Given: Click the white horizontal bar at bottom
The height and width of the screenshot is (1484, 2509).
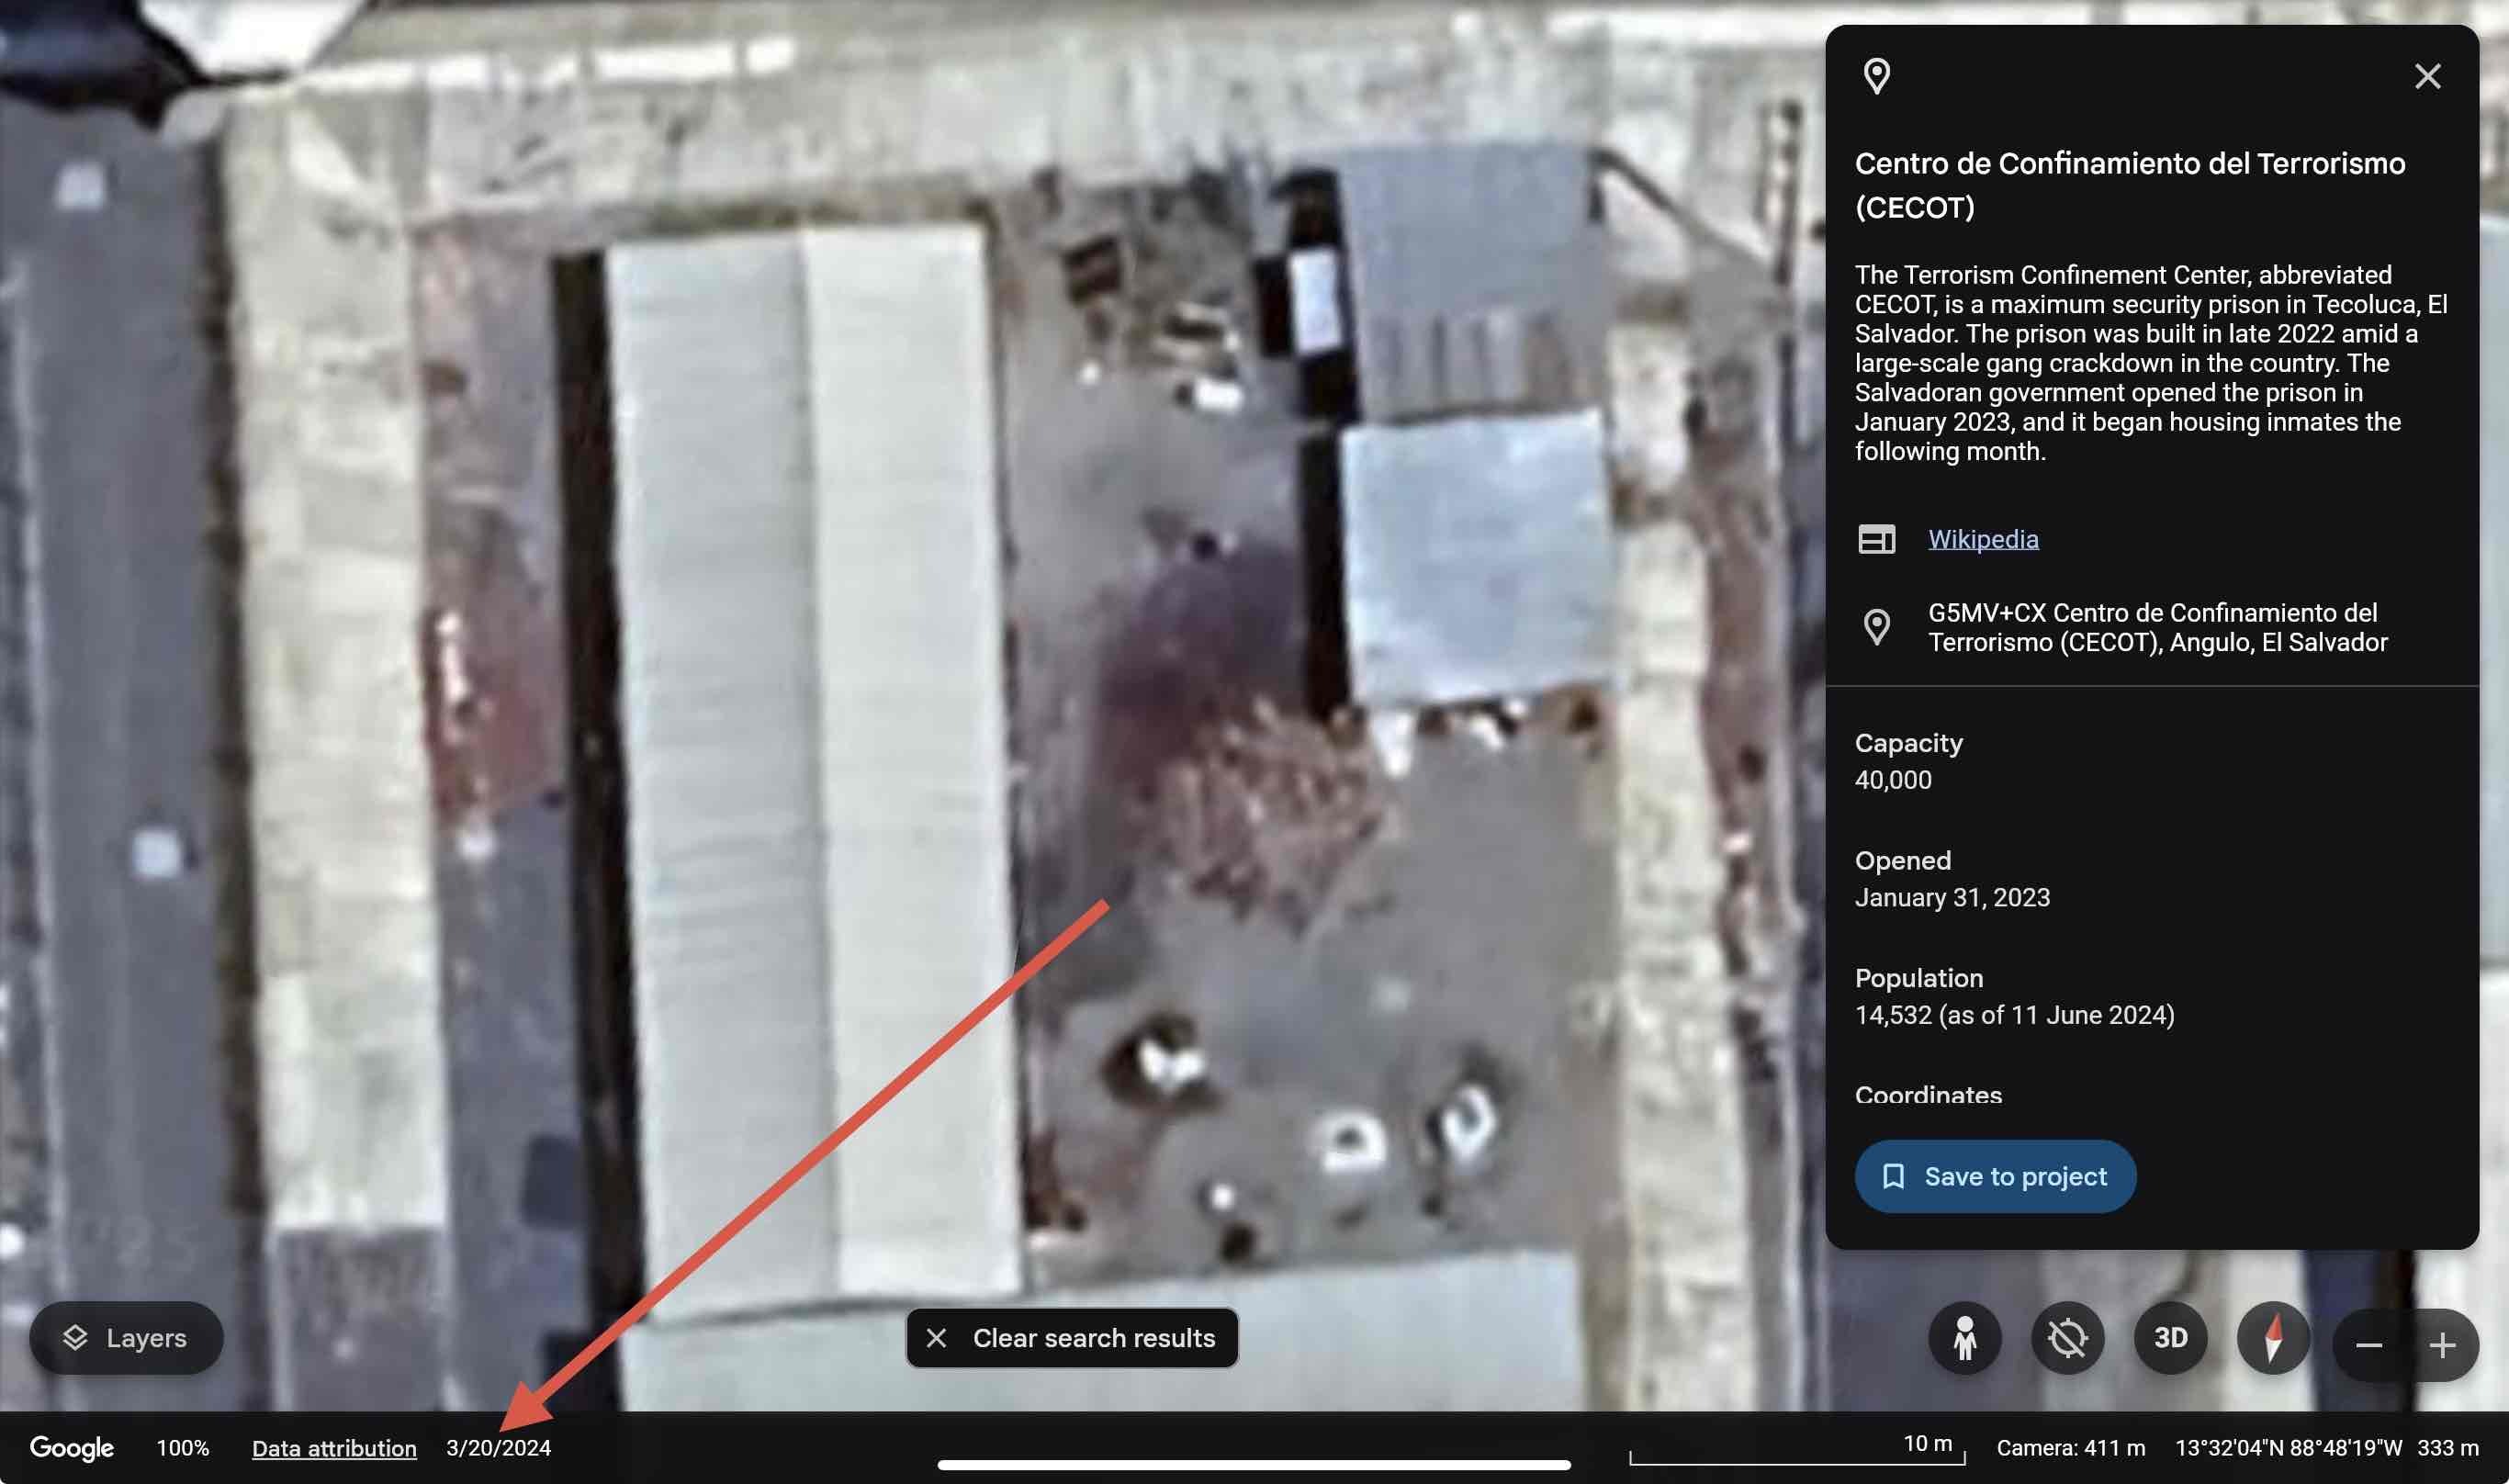Looking at the screenshot, I should (1253, 1465).
